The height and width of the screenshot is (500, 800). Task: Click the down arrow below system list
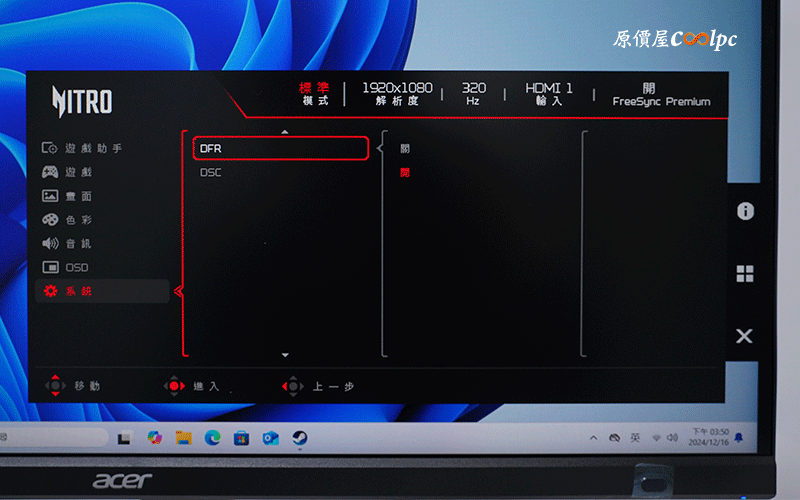pyautogui.click(x=285, y=355)
